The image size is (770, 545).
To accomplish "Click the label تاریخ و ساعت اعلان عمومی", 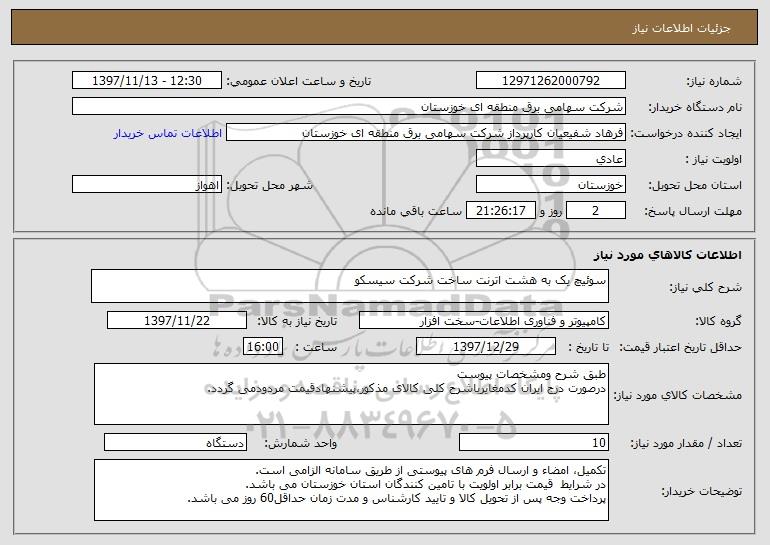I will click(x=299, y=81).
